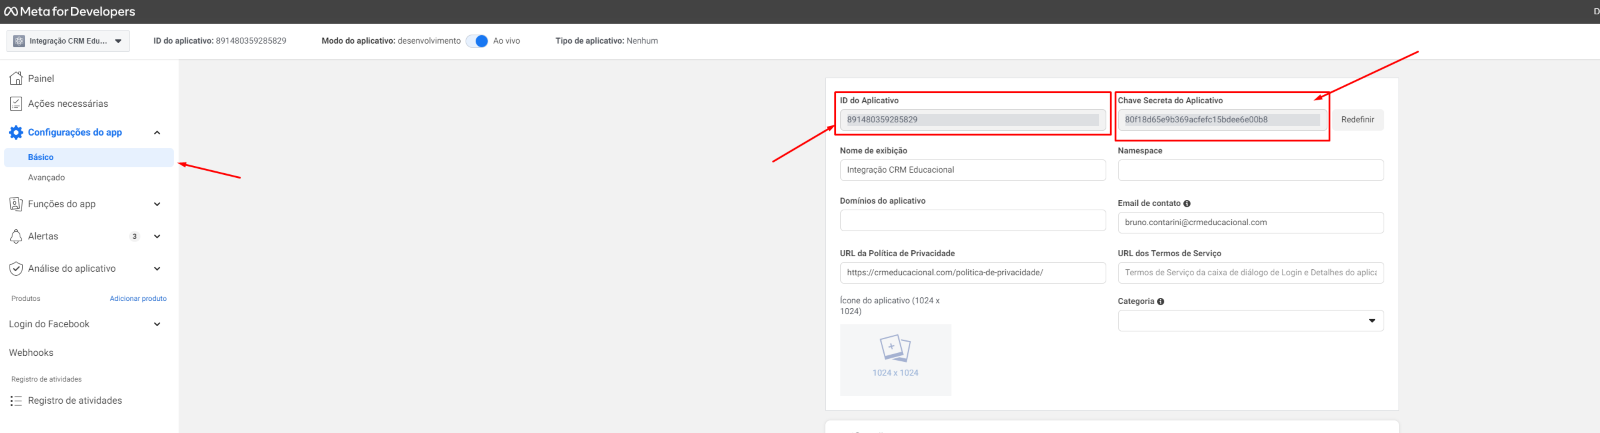Click the header app ID 891480359285829
The width and height of the screenshot is (1600, 433).
coord(251,41)
